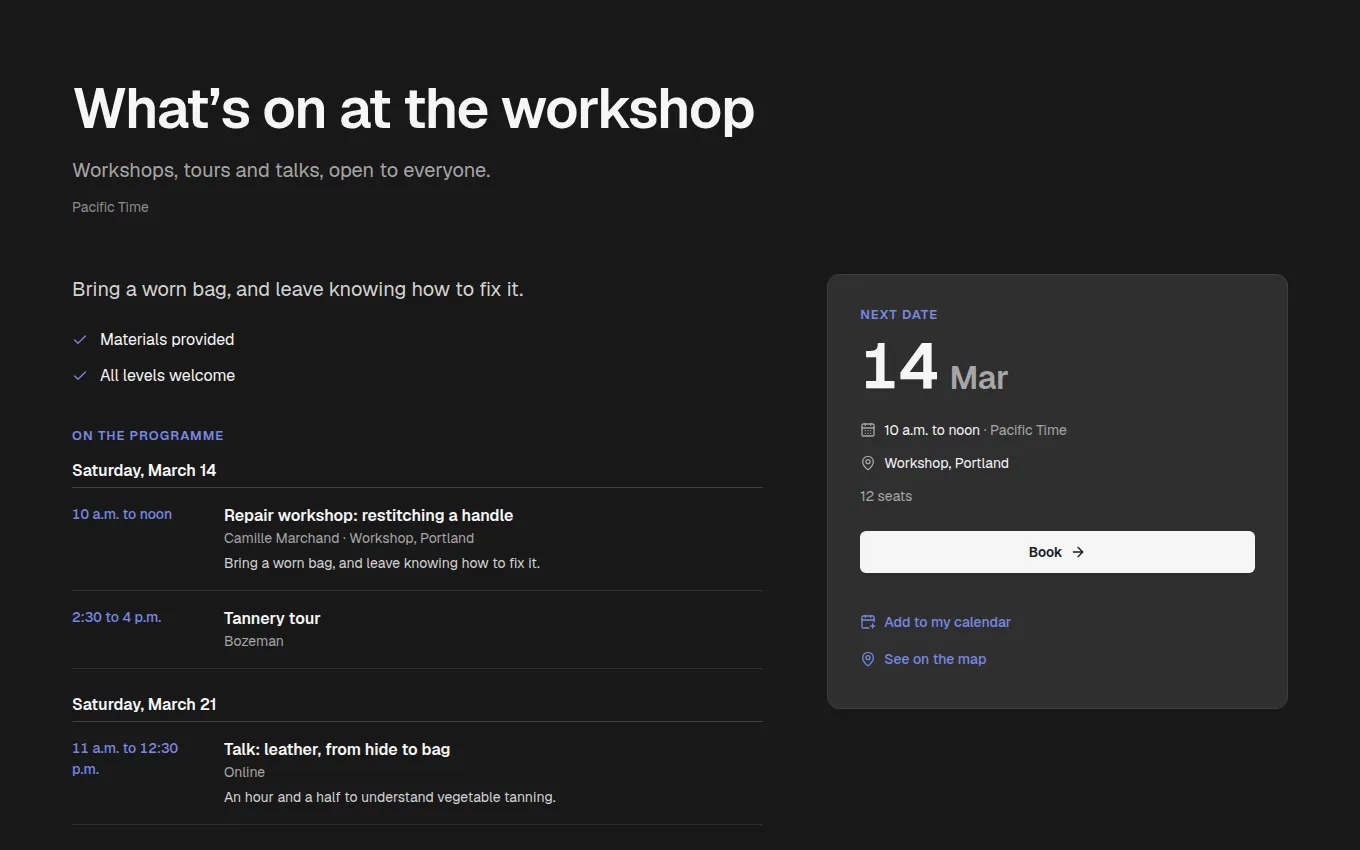Click the Pacific Time label under the subtitle
Screen dimensions: 1360x850
click(110, 207)
